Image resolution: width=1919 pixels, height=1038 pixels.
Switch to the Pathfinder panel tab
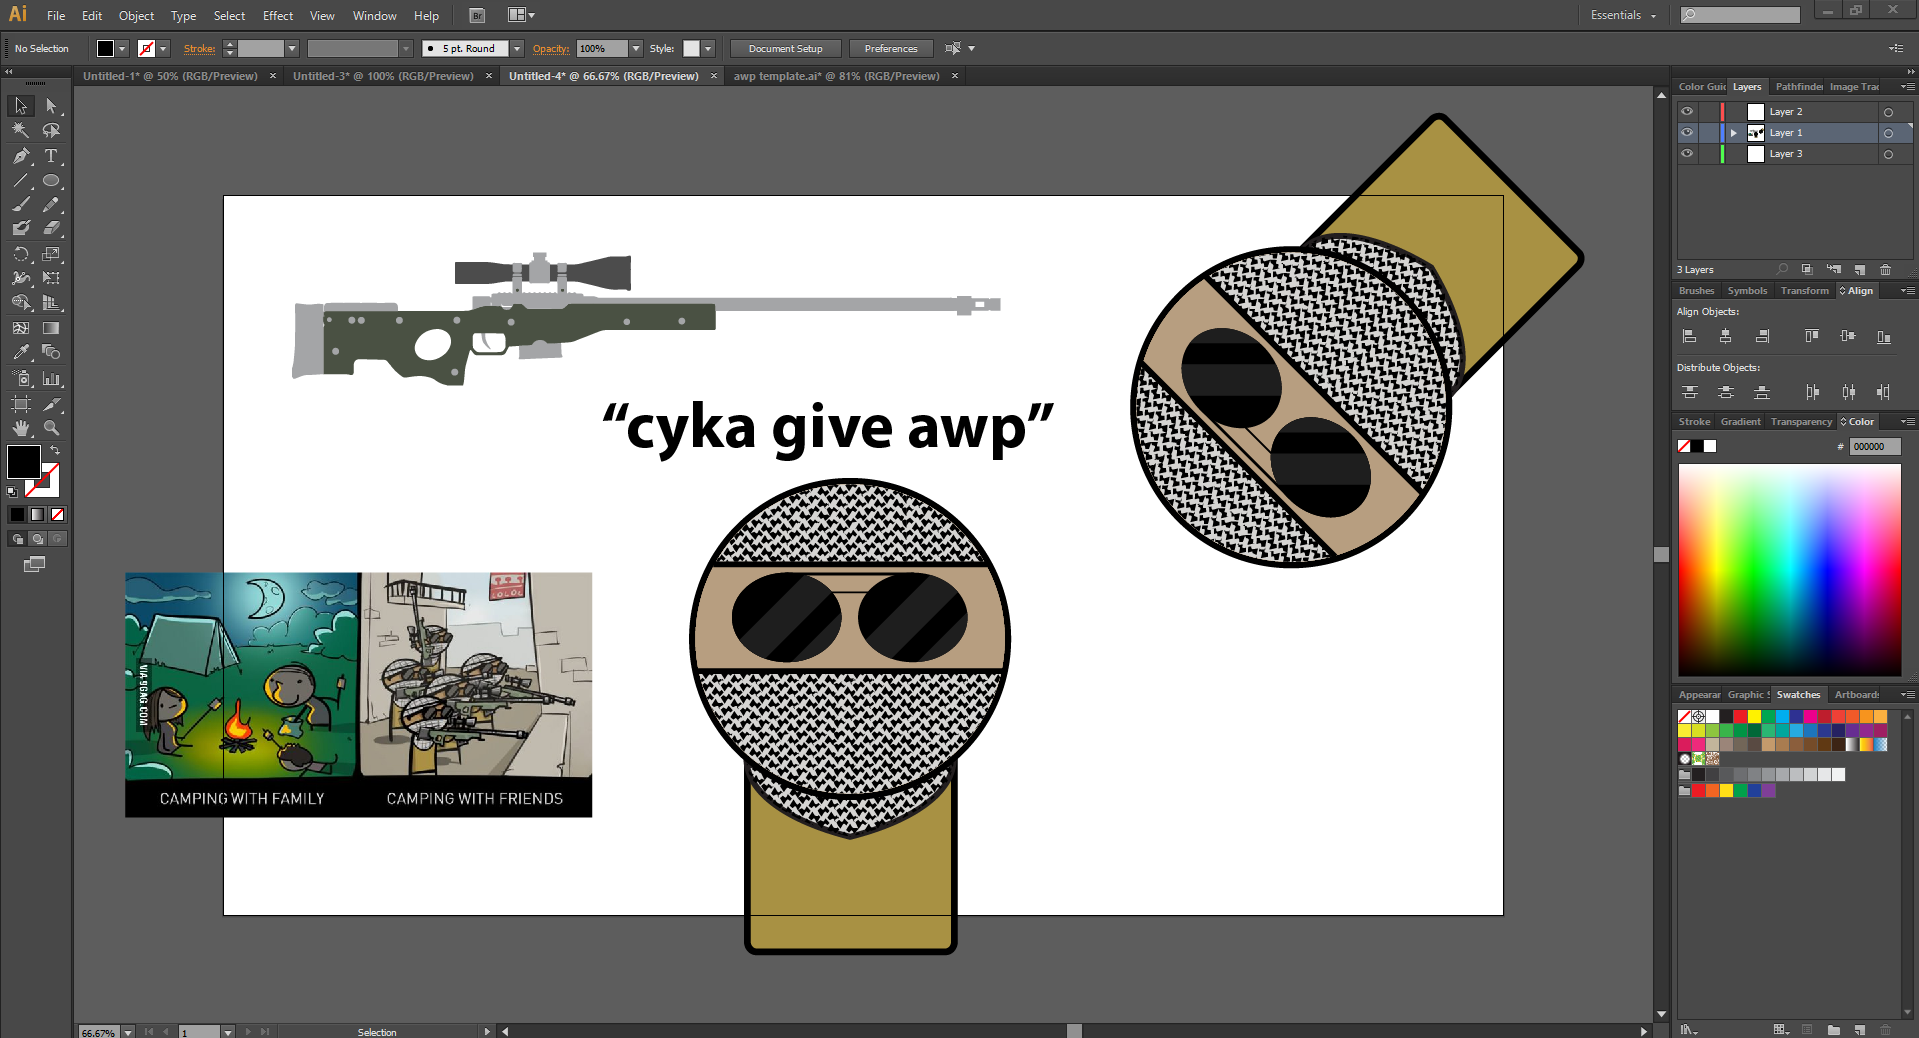point(1799,87)
